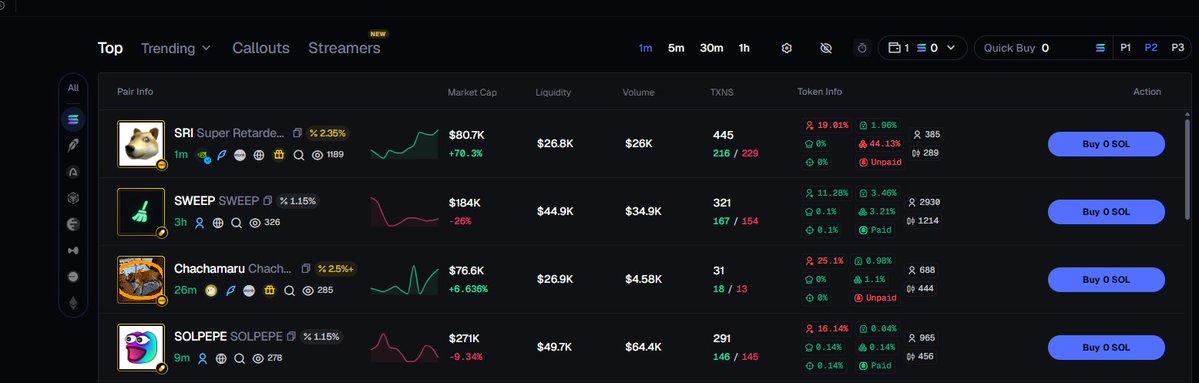Search SOLPEPE with magnifier icon
This screenshot has height=383, width=1199.
coord(239,358)
